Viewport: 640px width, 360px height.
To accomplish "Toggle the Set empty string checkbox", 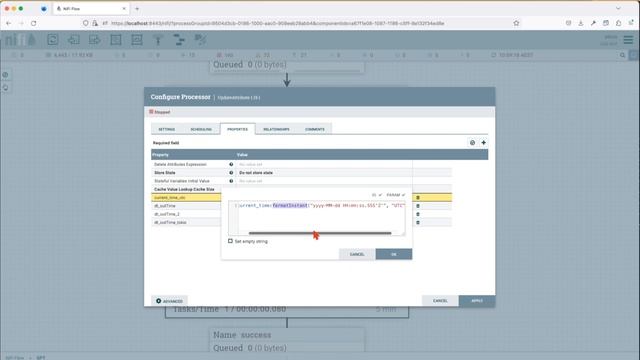I will point(230,241).
